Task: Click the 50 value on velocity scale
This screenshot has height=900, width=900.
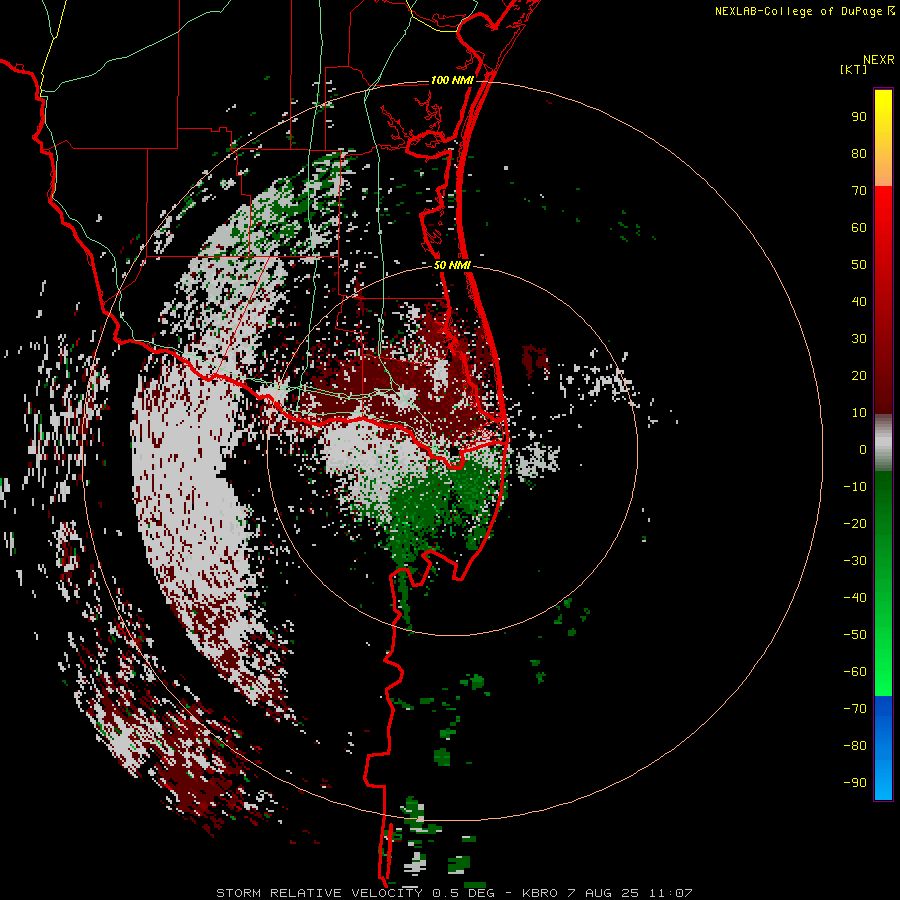Action: point(859,265)
